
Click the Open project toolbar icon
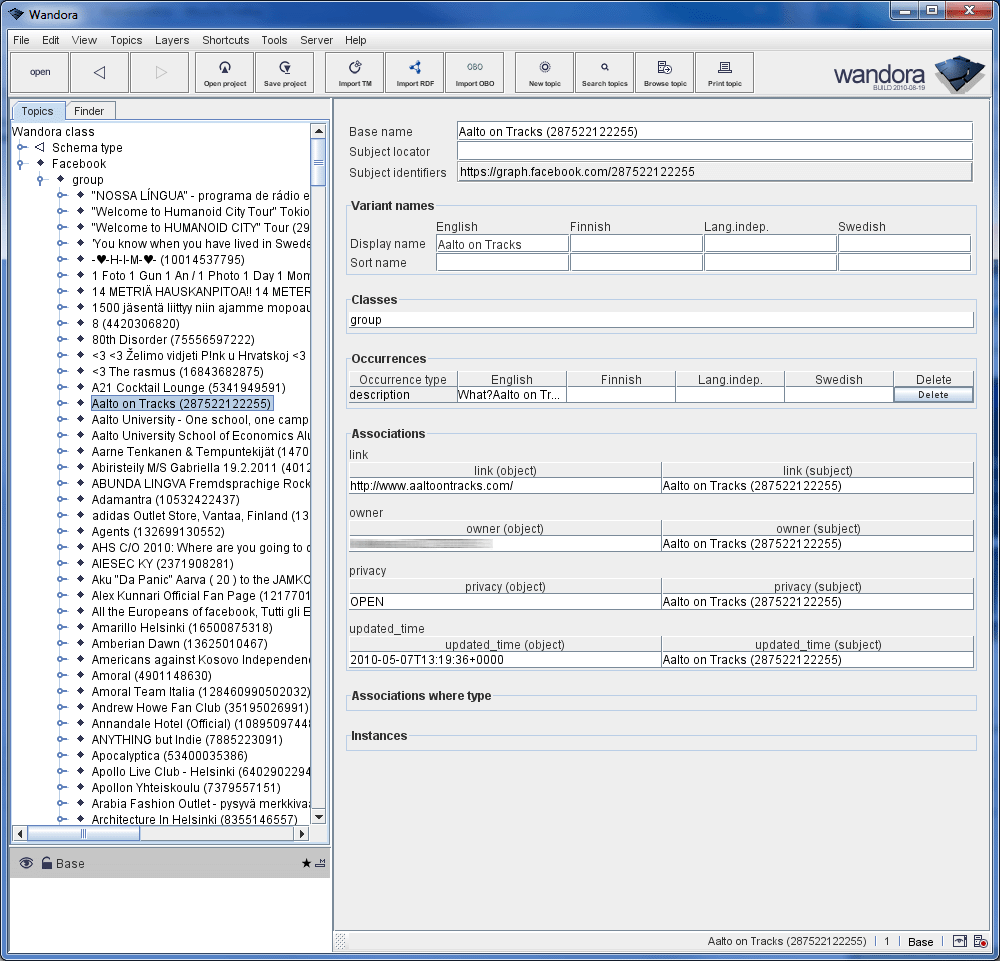pyautogui.click(x=225, y=72)
